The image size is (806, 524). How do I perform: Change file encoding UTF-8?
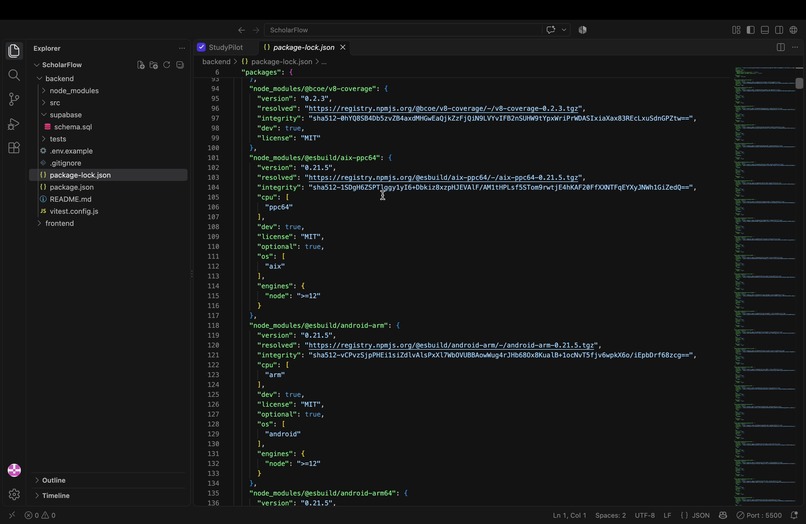[x=645, y=515]
